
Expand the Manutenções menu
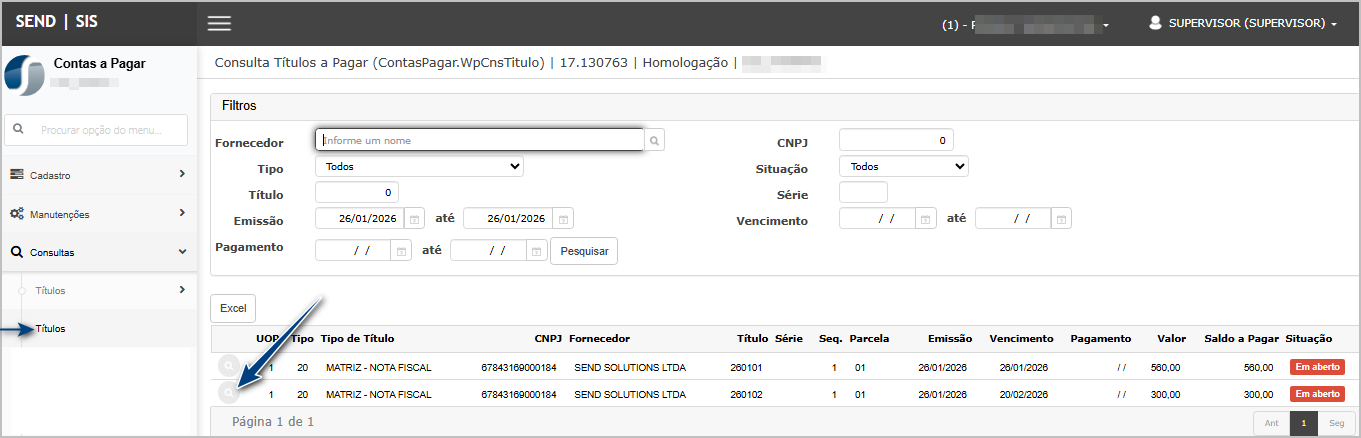tap(98, 214)
